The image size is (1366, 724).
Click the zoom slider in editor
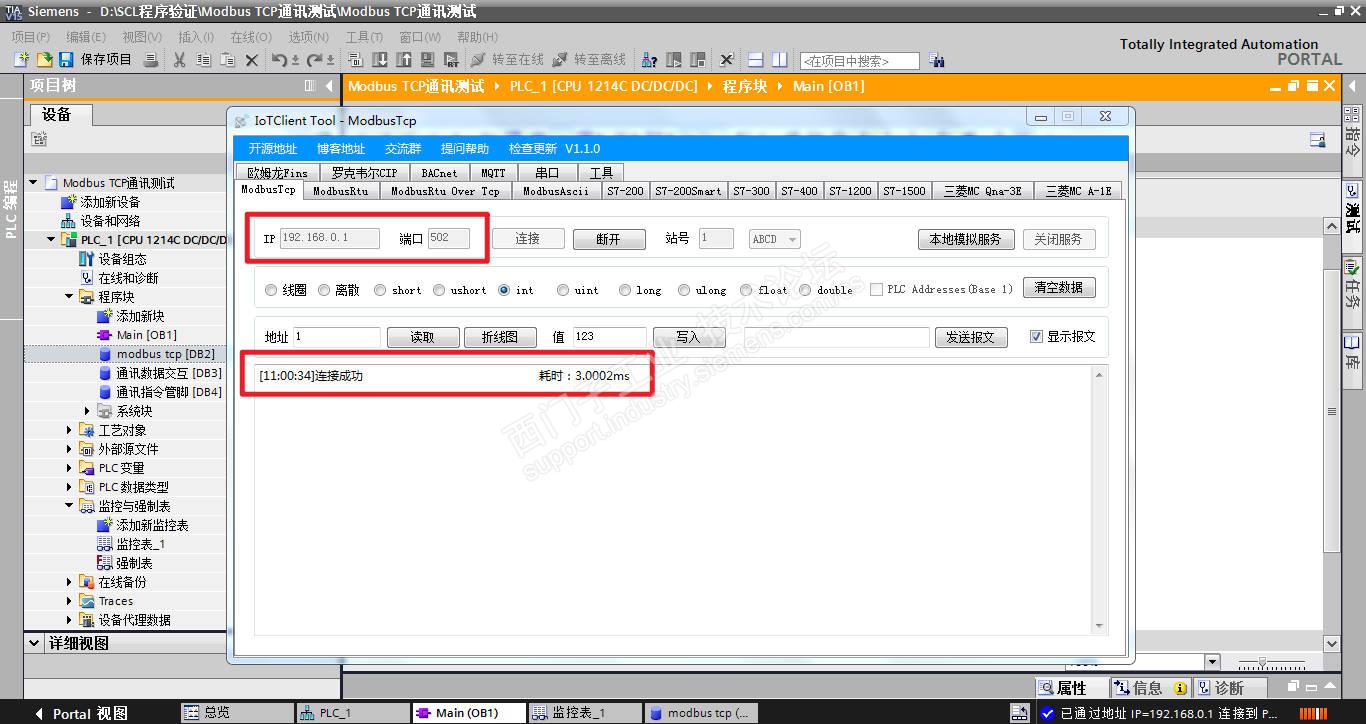[x=1263, y=664]
